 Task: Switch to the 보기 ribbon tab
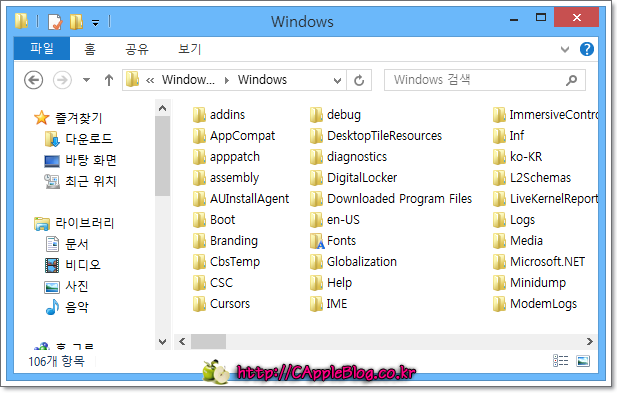coord(190,49)
